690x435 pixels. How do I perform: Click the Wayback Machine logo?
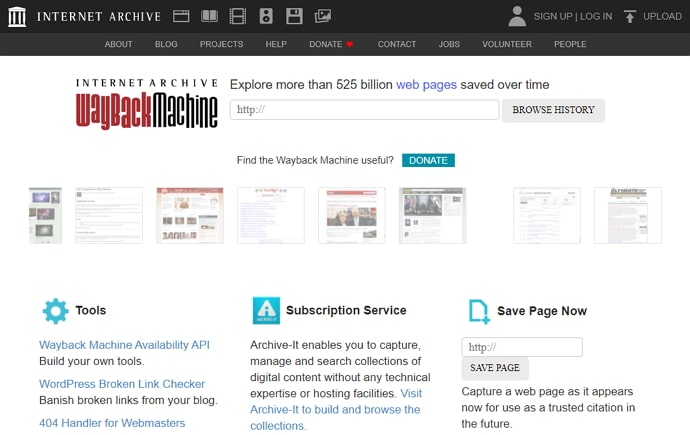(x=147, y=104)
